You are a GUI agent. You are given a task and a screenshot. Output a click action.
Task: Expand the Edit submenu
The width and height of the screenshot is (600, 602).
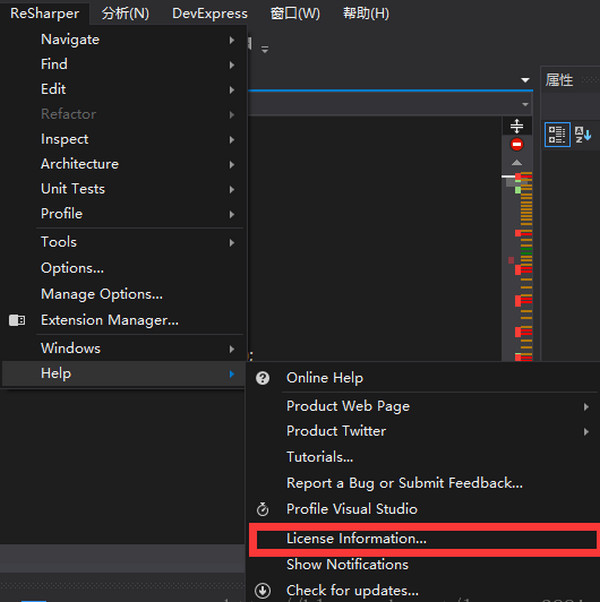(232, 90)
